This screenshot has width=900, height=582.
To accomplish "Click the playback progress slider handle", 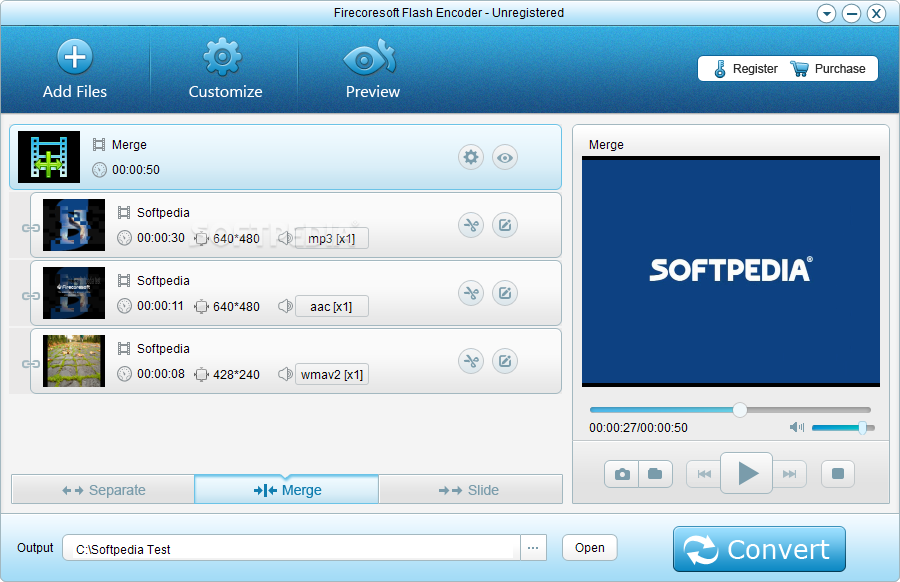I will click(740, 410).
